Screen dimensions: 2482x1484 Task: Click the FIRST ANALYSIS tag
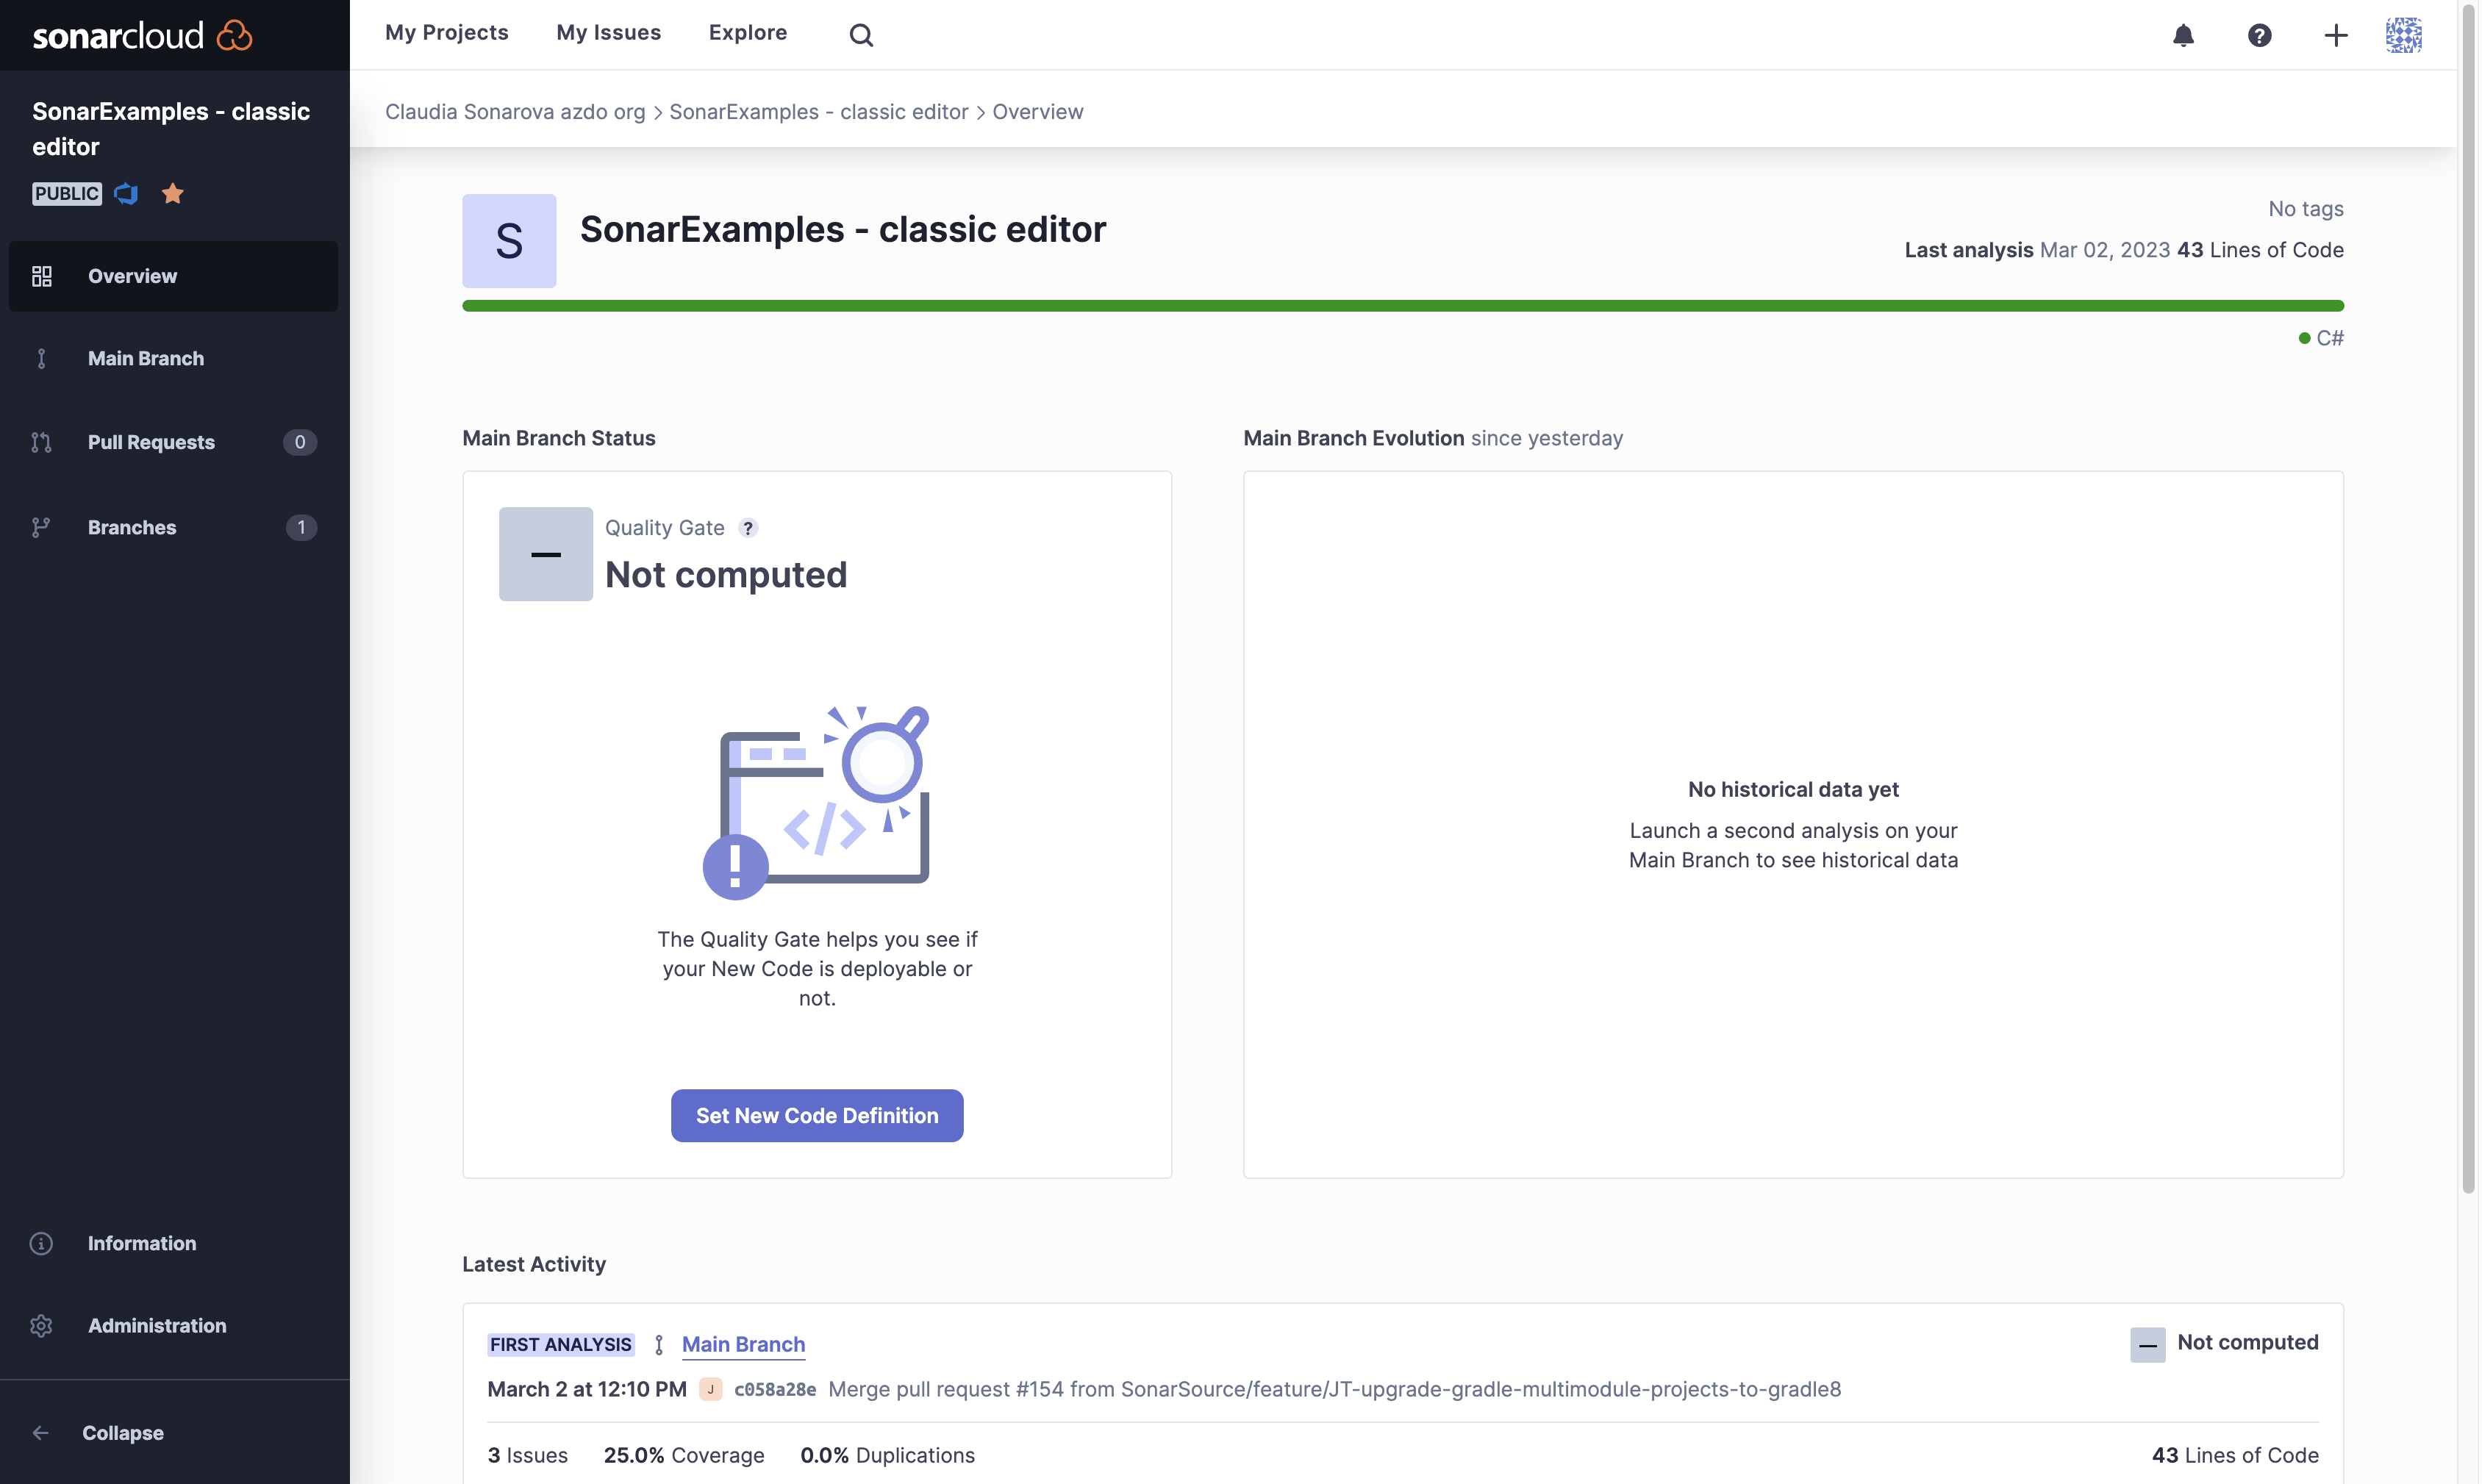pyautogui.click(x=561, y=1345)
